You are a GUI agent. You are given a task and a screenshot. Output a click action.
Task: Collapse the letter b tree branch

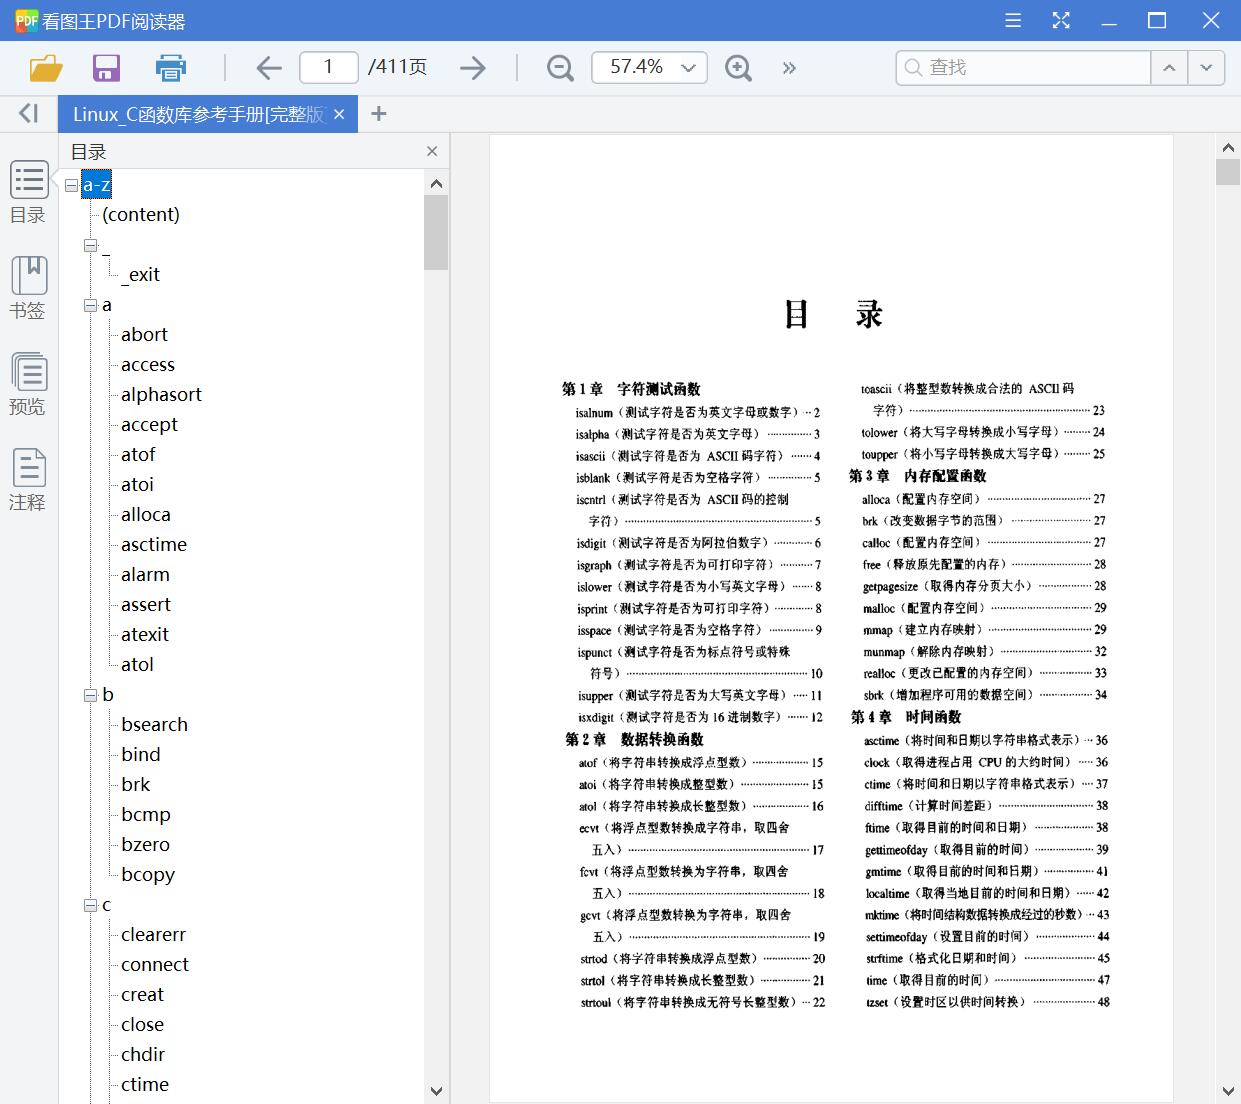89,695
